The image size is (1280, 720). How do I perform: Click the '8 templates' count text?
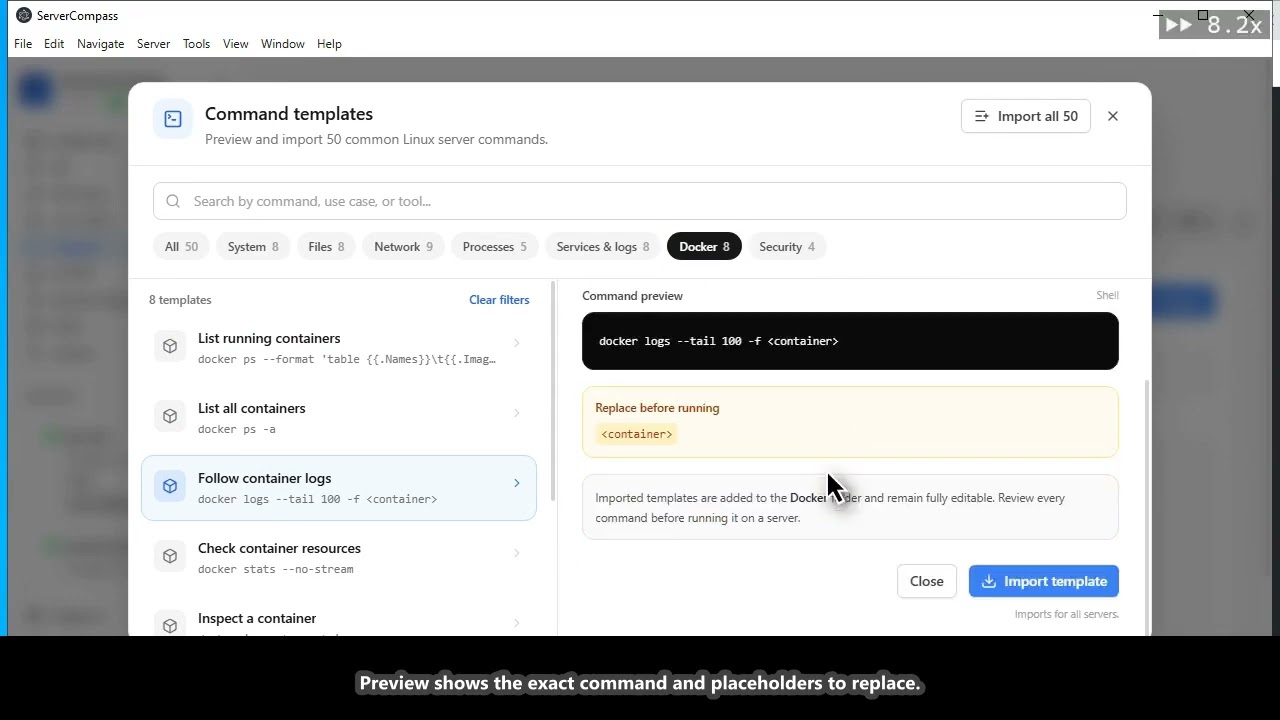coord(180,300)
